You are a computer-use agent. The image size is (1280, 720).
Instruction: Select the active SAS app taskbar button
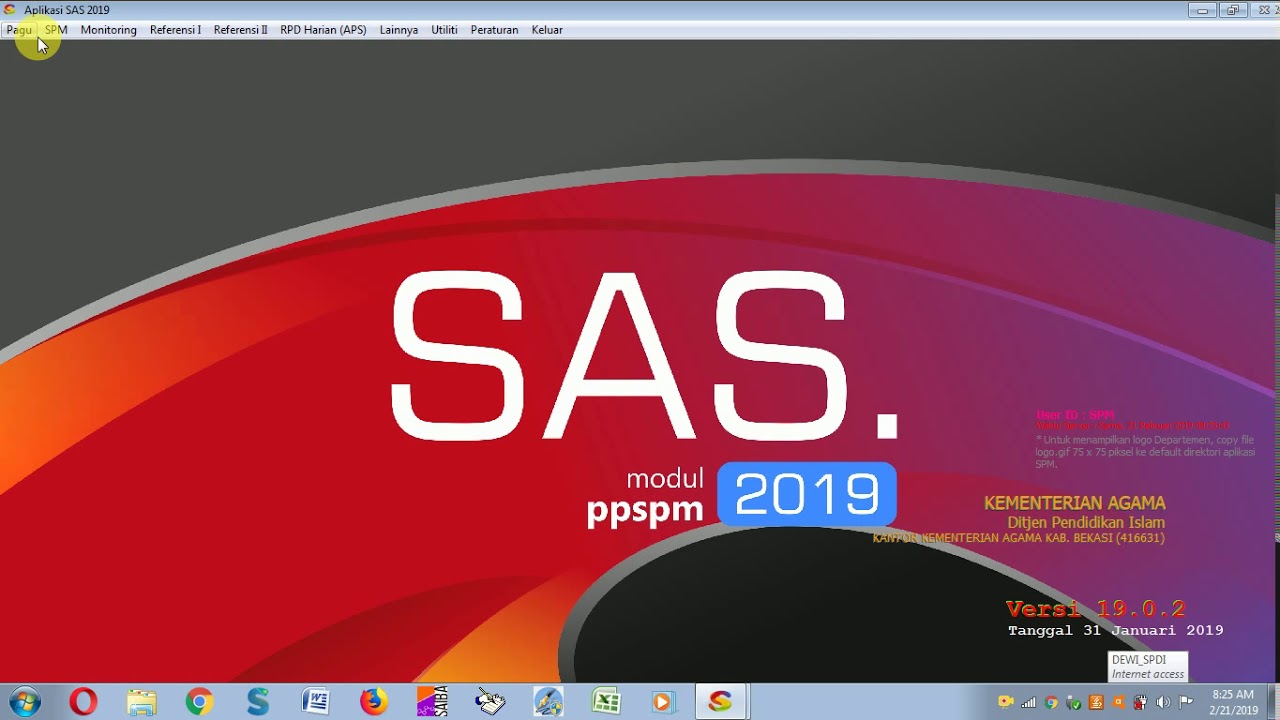[721, 702]
